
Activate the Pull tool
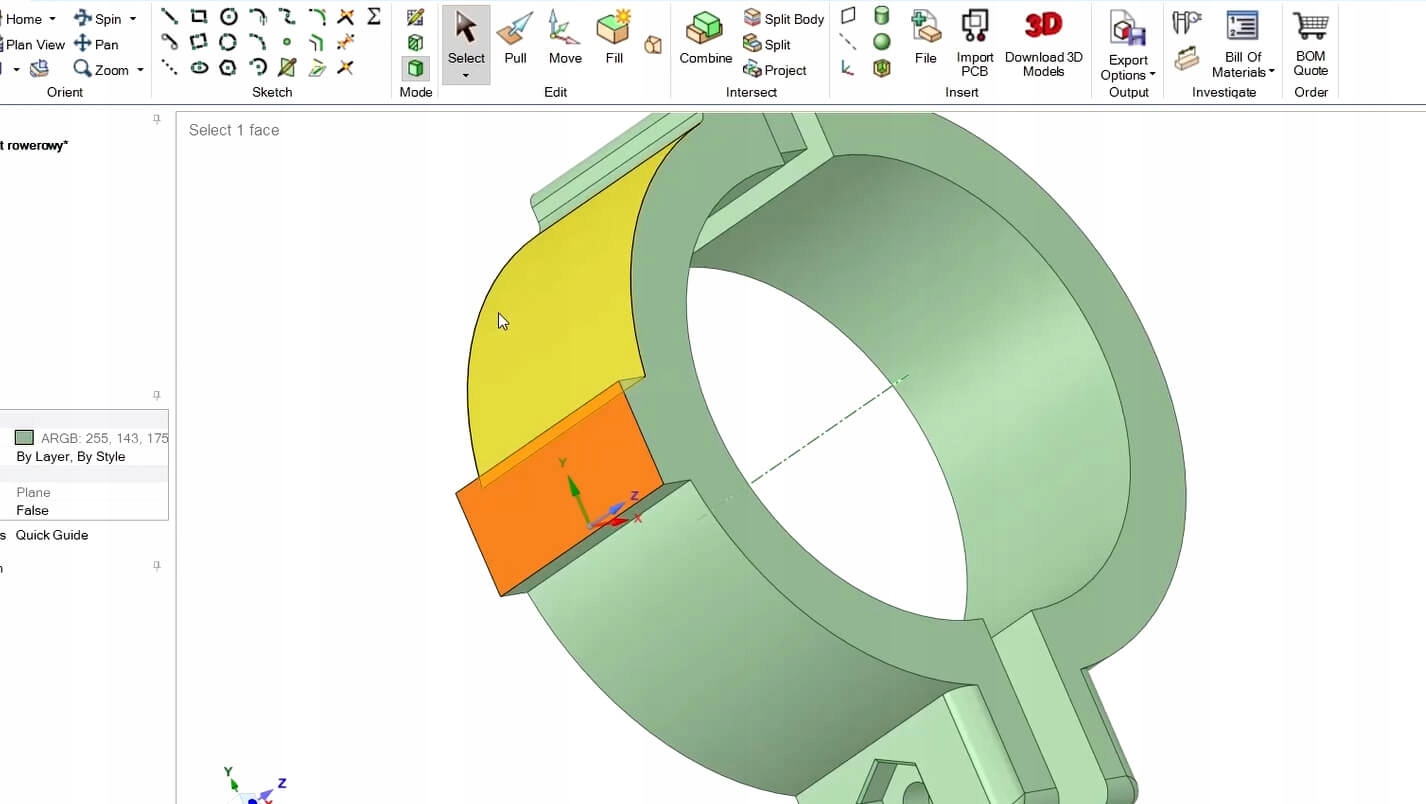(516, 39)
